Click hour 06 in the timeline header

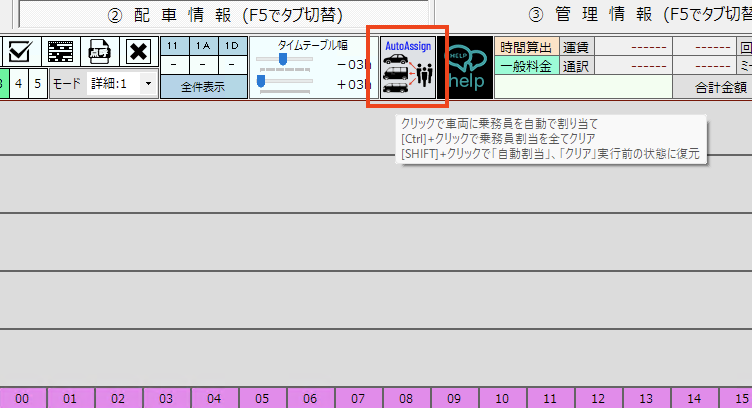tap(310, 398)
